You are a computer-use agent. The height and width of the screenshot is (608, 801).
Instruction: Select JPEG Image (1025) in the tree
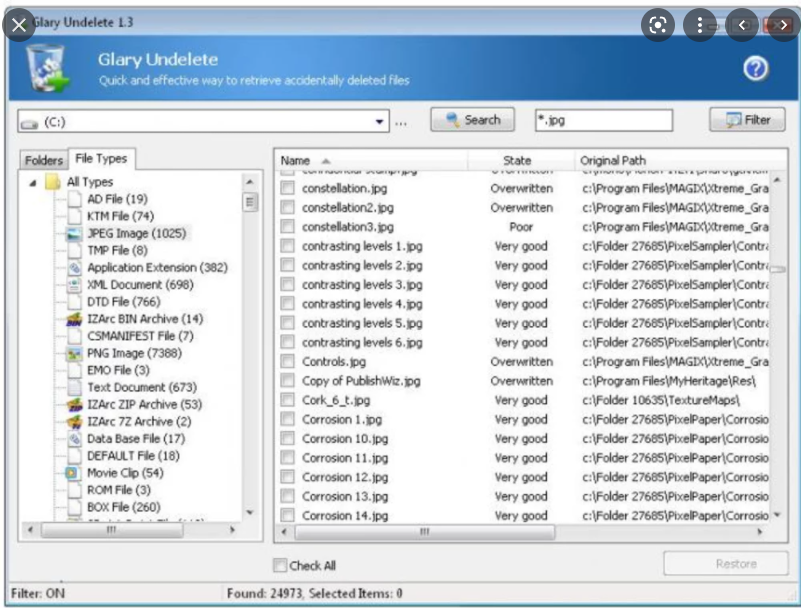[136, 233]
